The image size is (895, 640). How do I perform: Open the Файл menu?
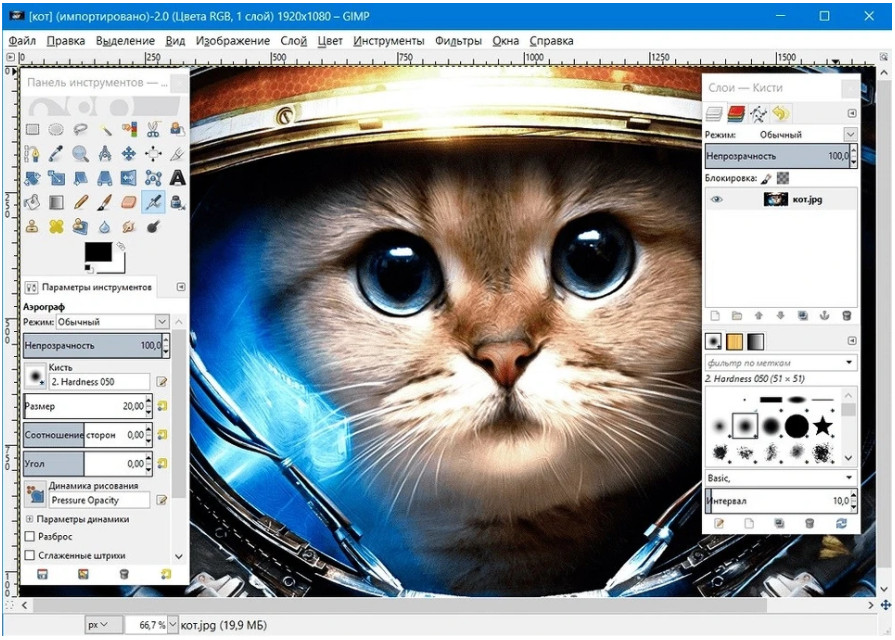pyautogui.click(x=22, y=41)
